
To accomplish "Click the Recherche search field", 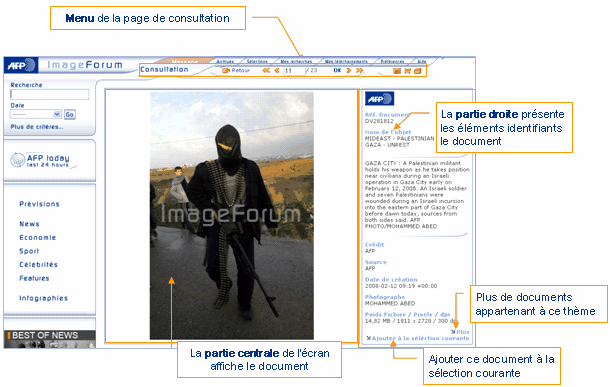I will pos(49,94).
